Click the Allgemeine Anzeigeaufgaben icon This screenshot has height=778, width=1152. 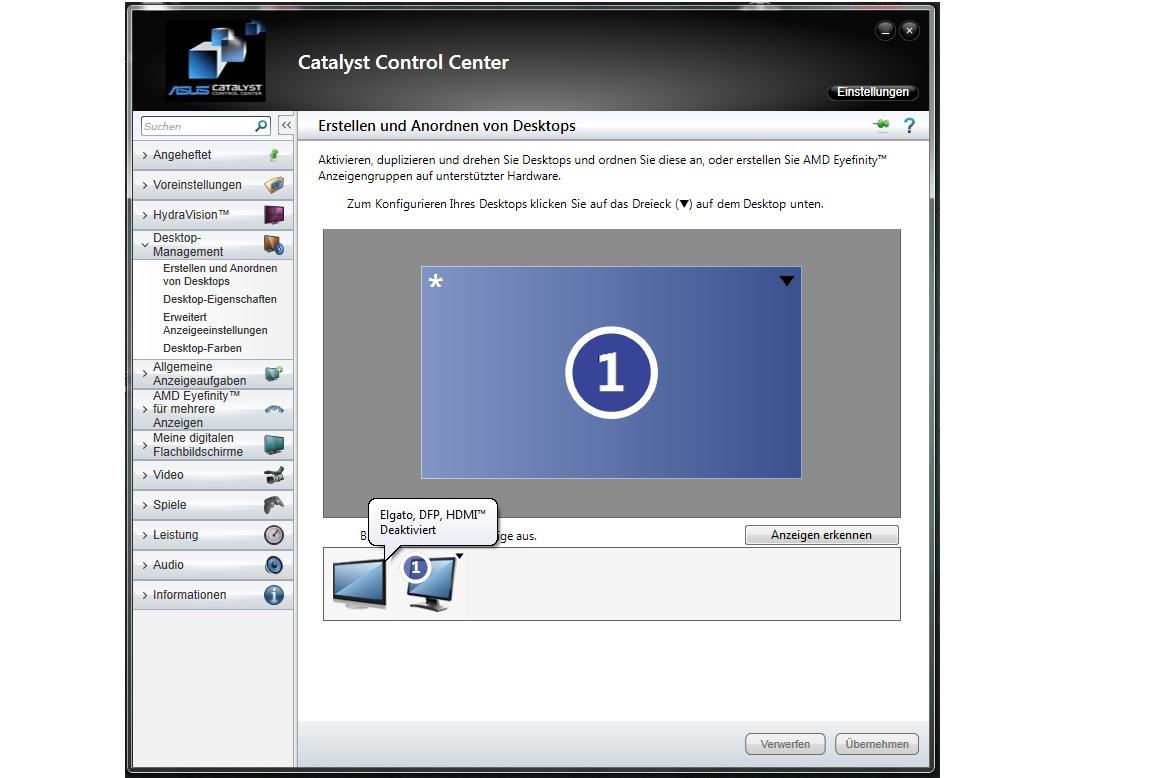click(274, 373)
